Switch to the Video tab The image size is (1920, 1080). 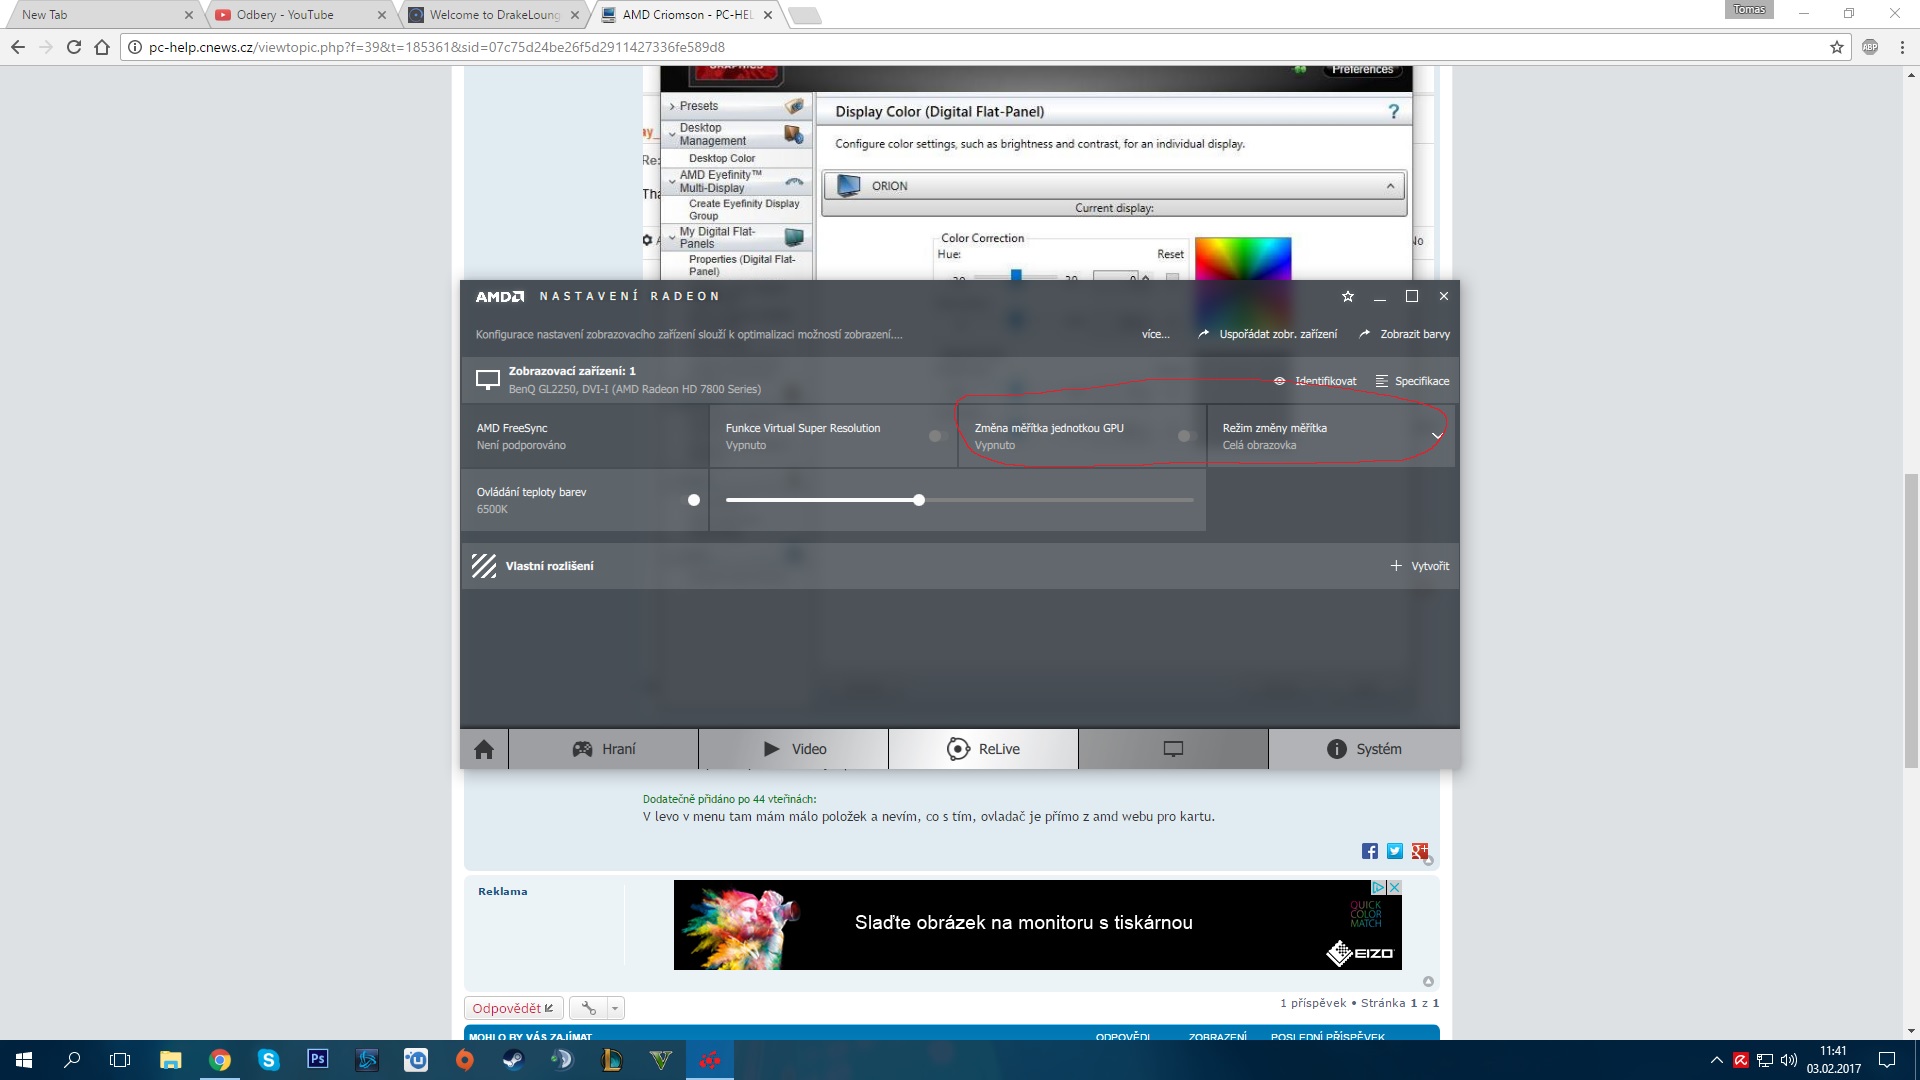pyautogui.click(x=793, y=749)
